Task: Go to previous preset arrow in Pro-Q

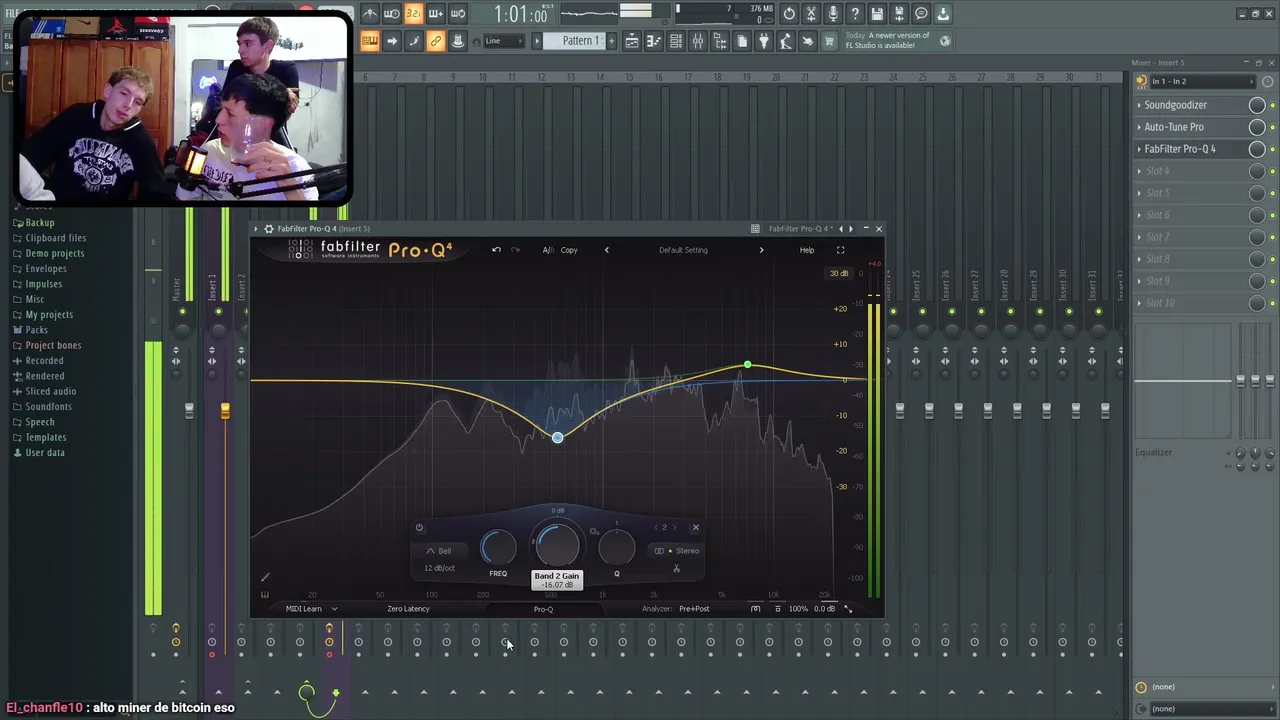Action: point(606,250)
